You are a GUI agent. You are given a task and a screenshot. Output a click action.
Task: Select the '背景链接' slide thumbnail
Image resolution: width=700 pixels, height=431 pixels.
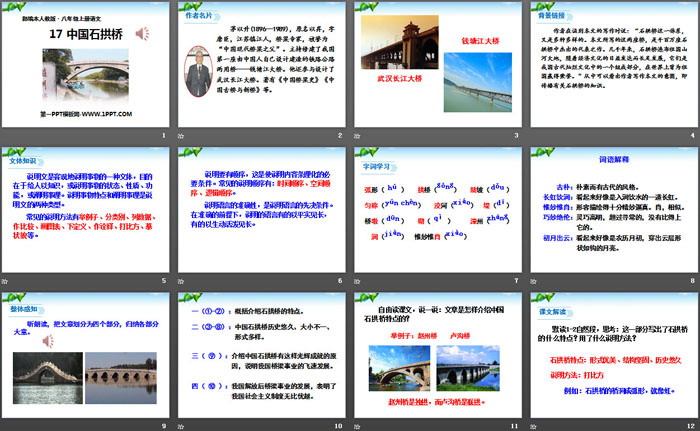coord(612,65)
